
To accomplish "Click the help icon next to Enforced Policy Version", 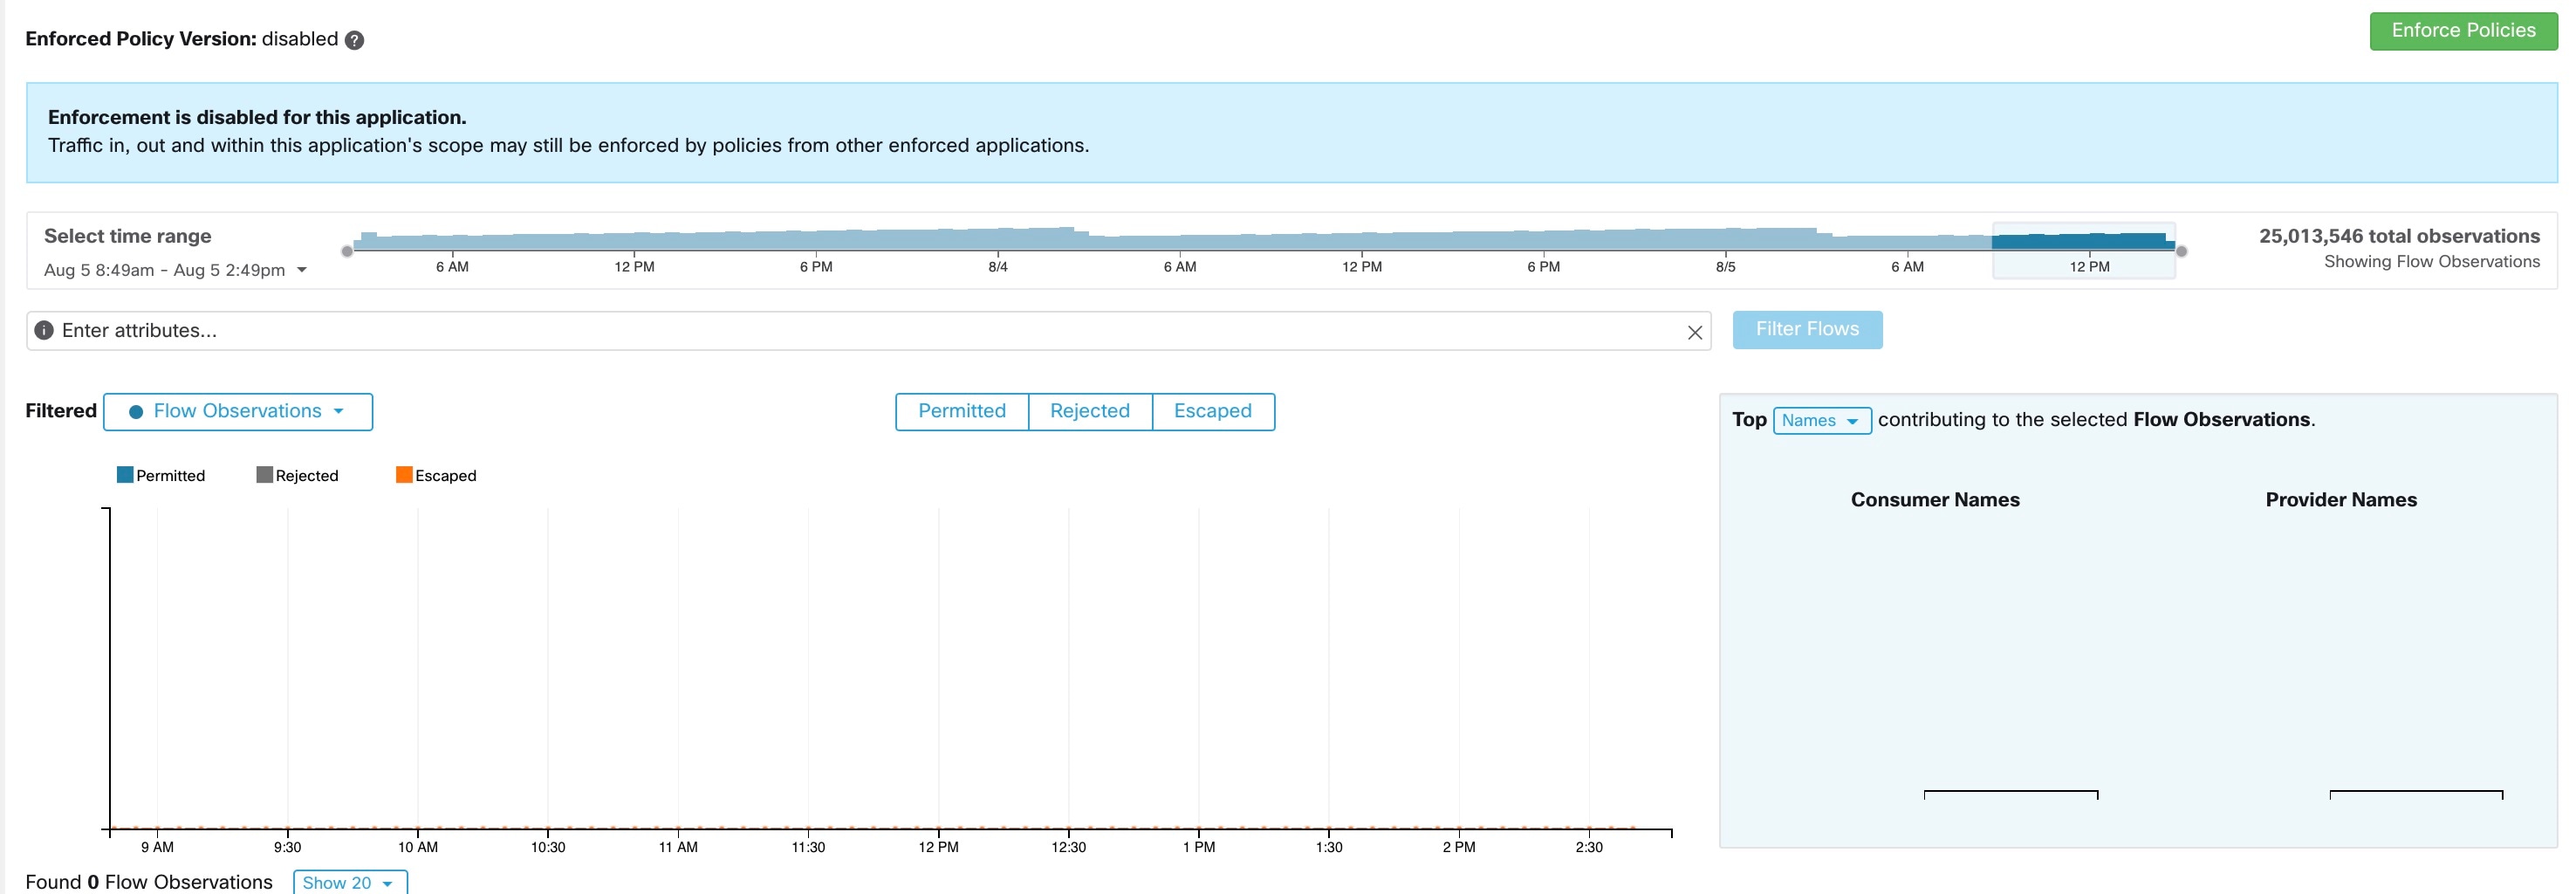I will click(x=354, y=40).
